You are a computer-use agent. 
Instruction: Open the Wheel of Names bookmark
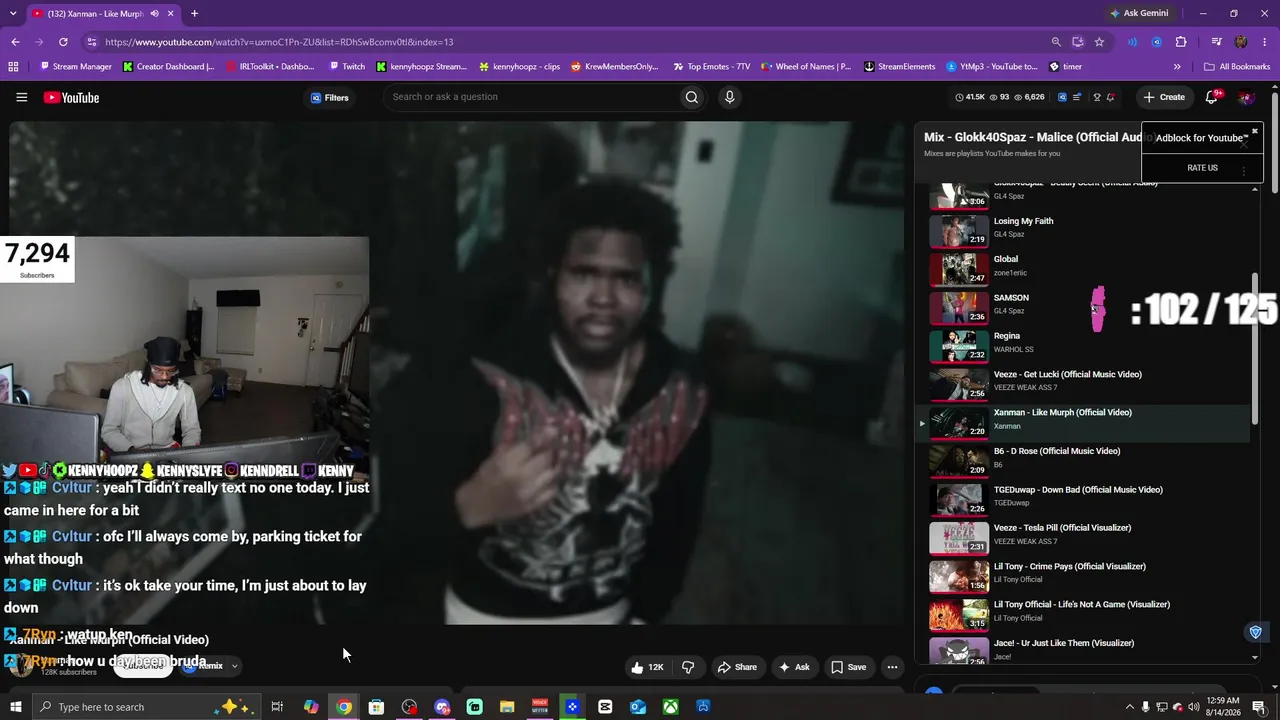tap(805, 67)
